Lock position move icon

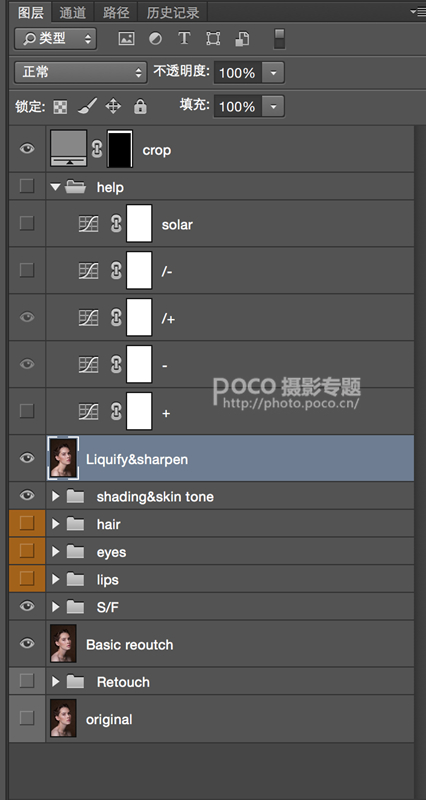coord(113,106)
